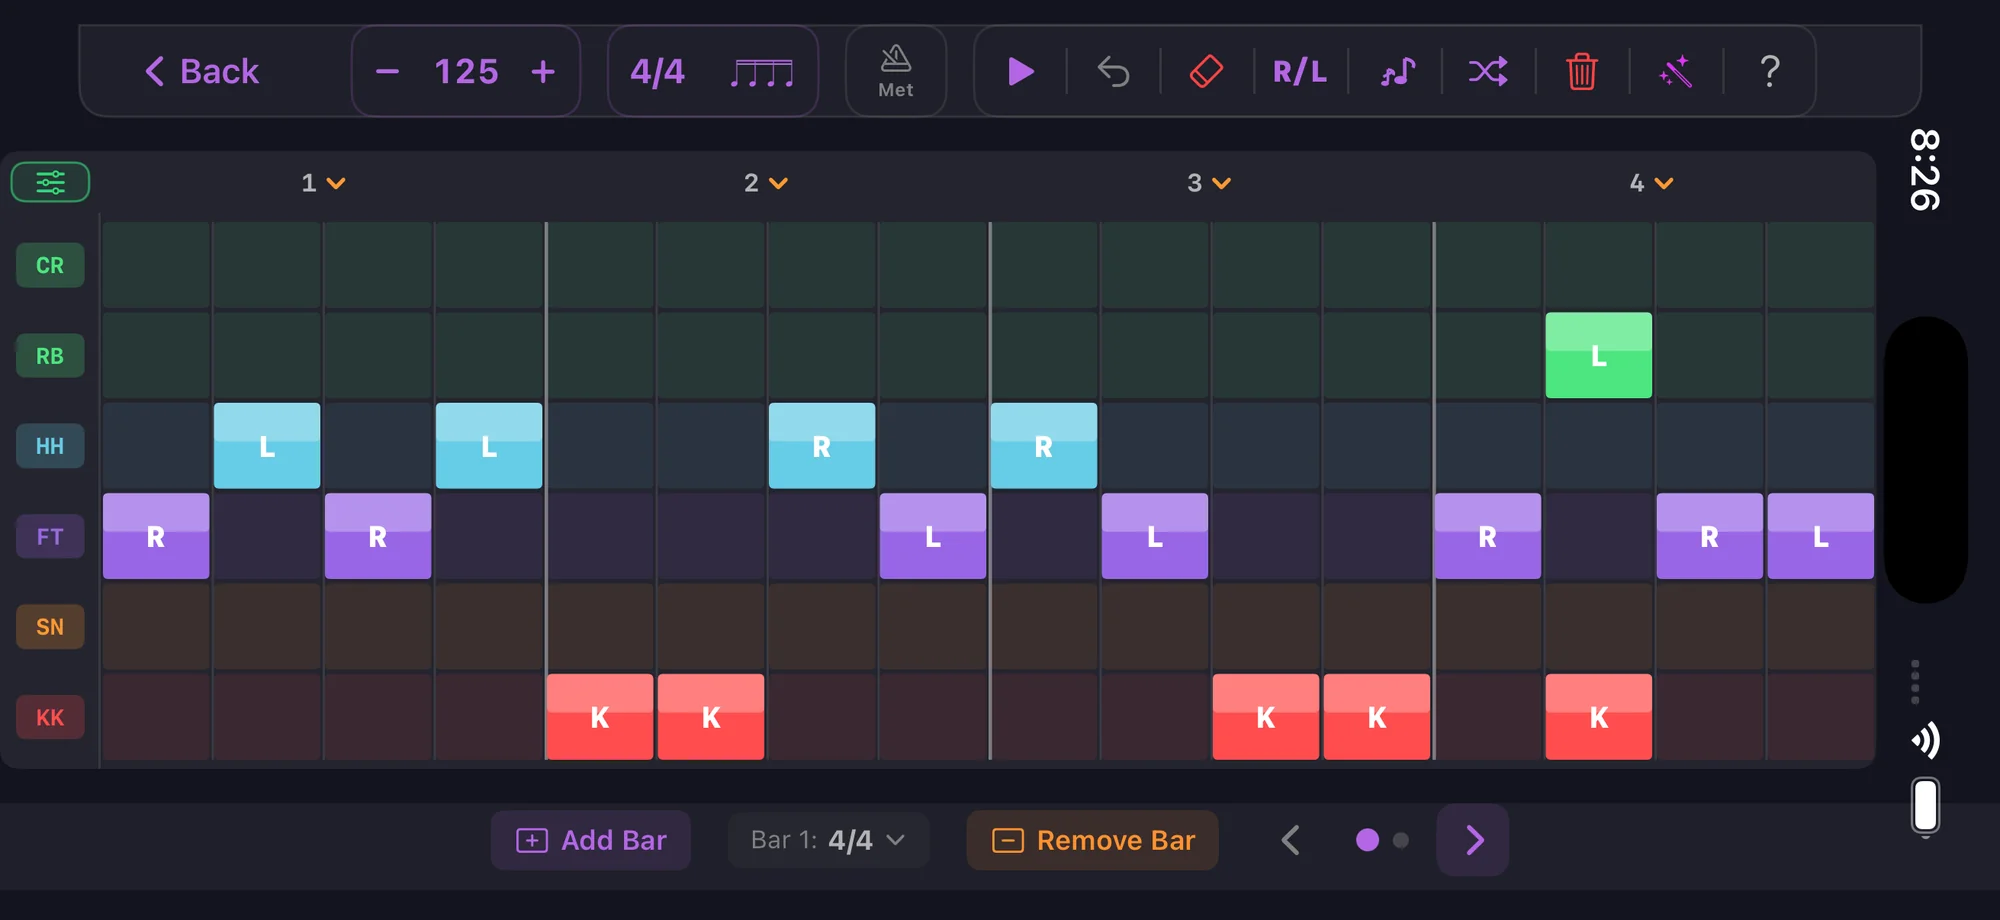
Task: Toggle the second HH L note in beat 1
Action: pos(489,446)
